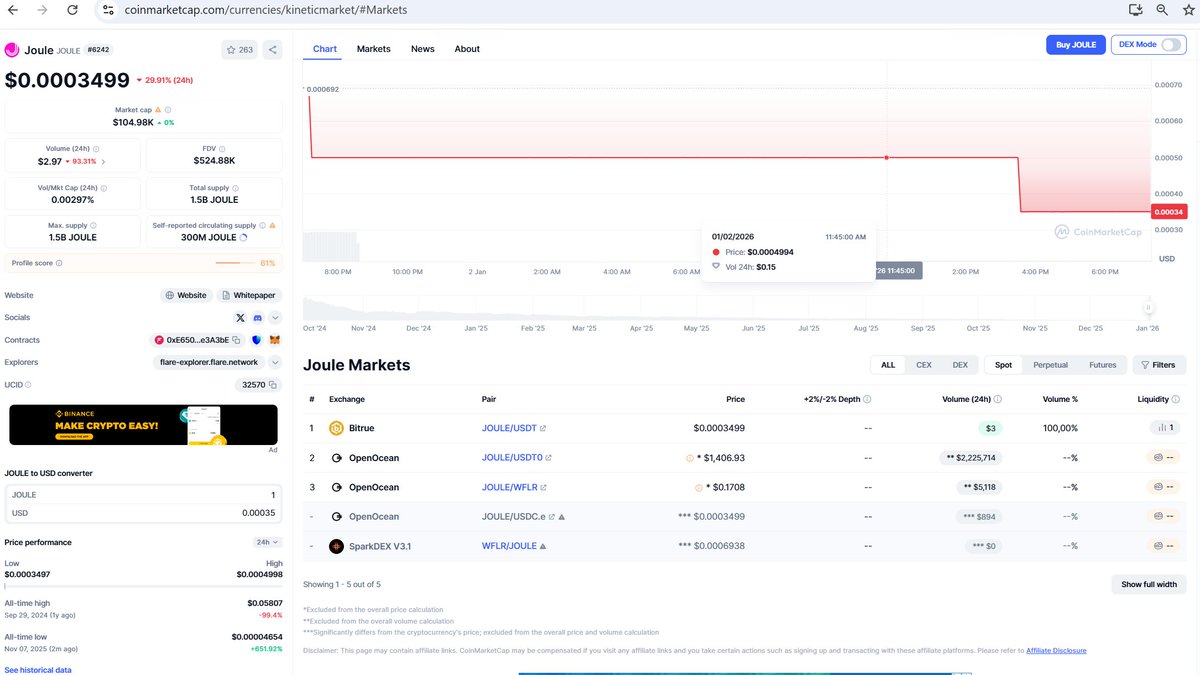1200x675 pixels.
Task: Click the Binance Make Crypto Easy ad banner
Action: click(143, 425)
